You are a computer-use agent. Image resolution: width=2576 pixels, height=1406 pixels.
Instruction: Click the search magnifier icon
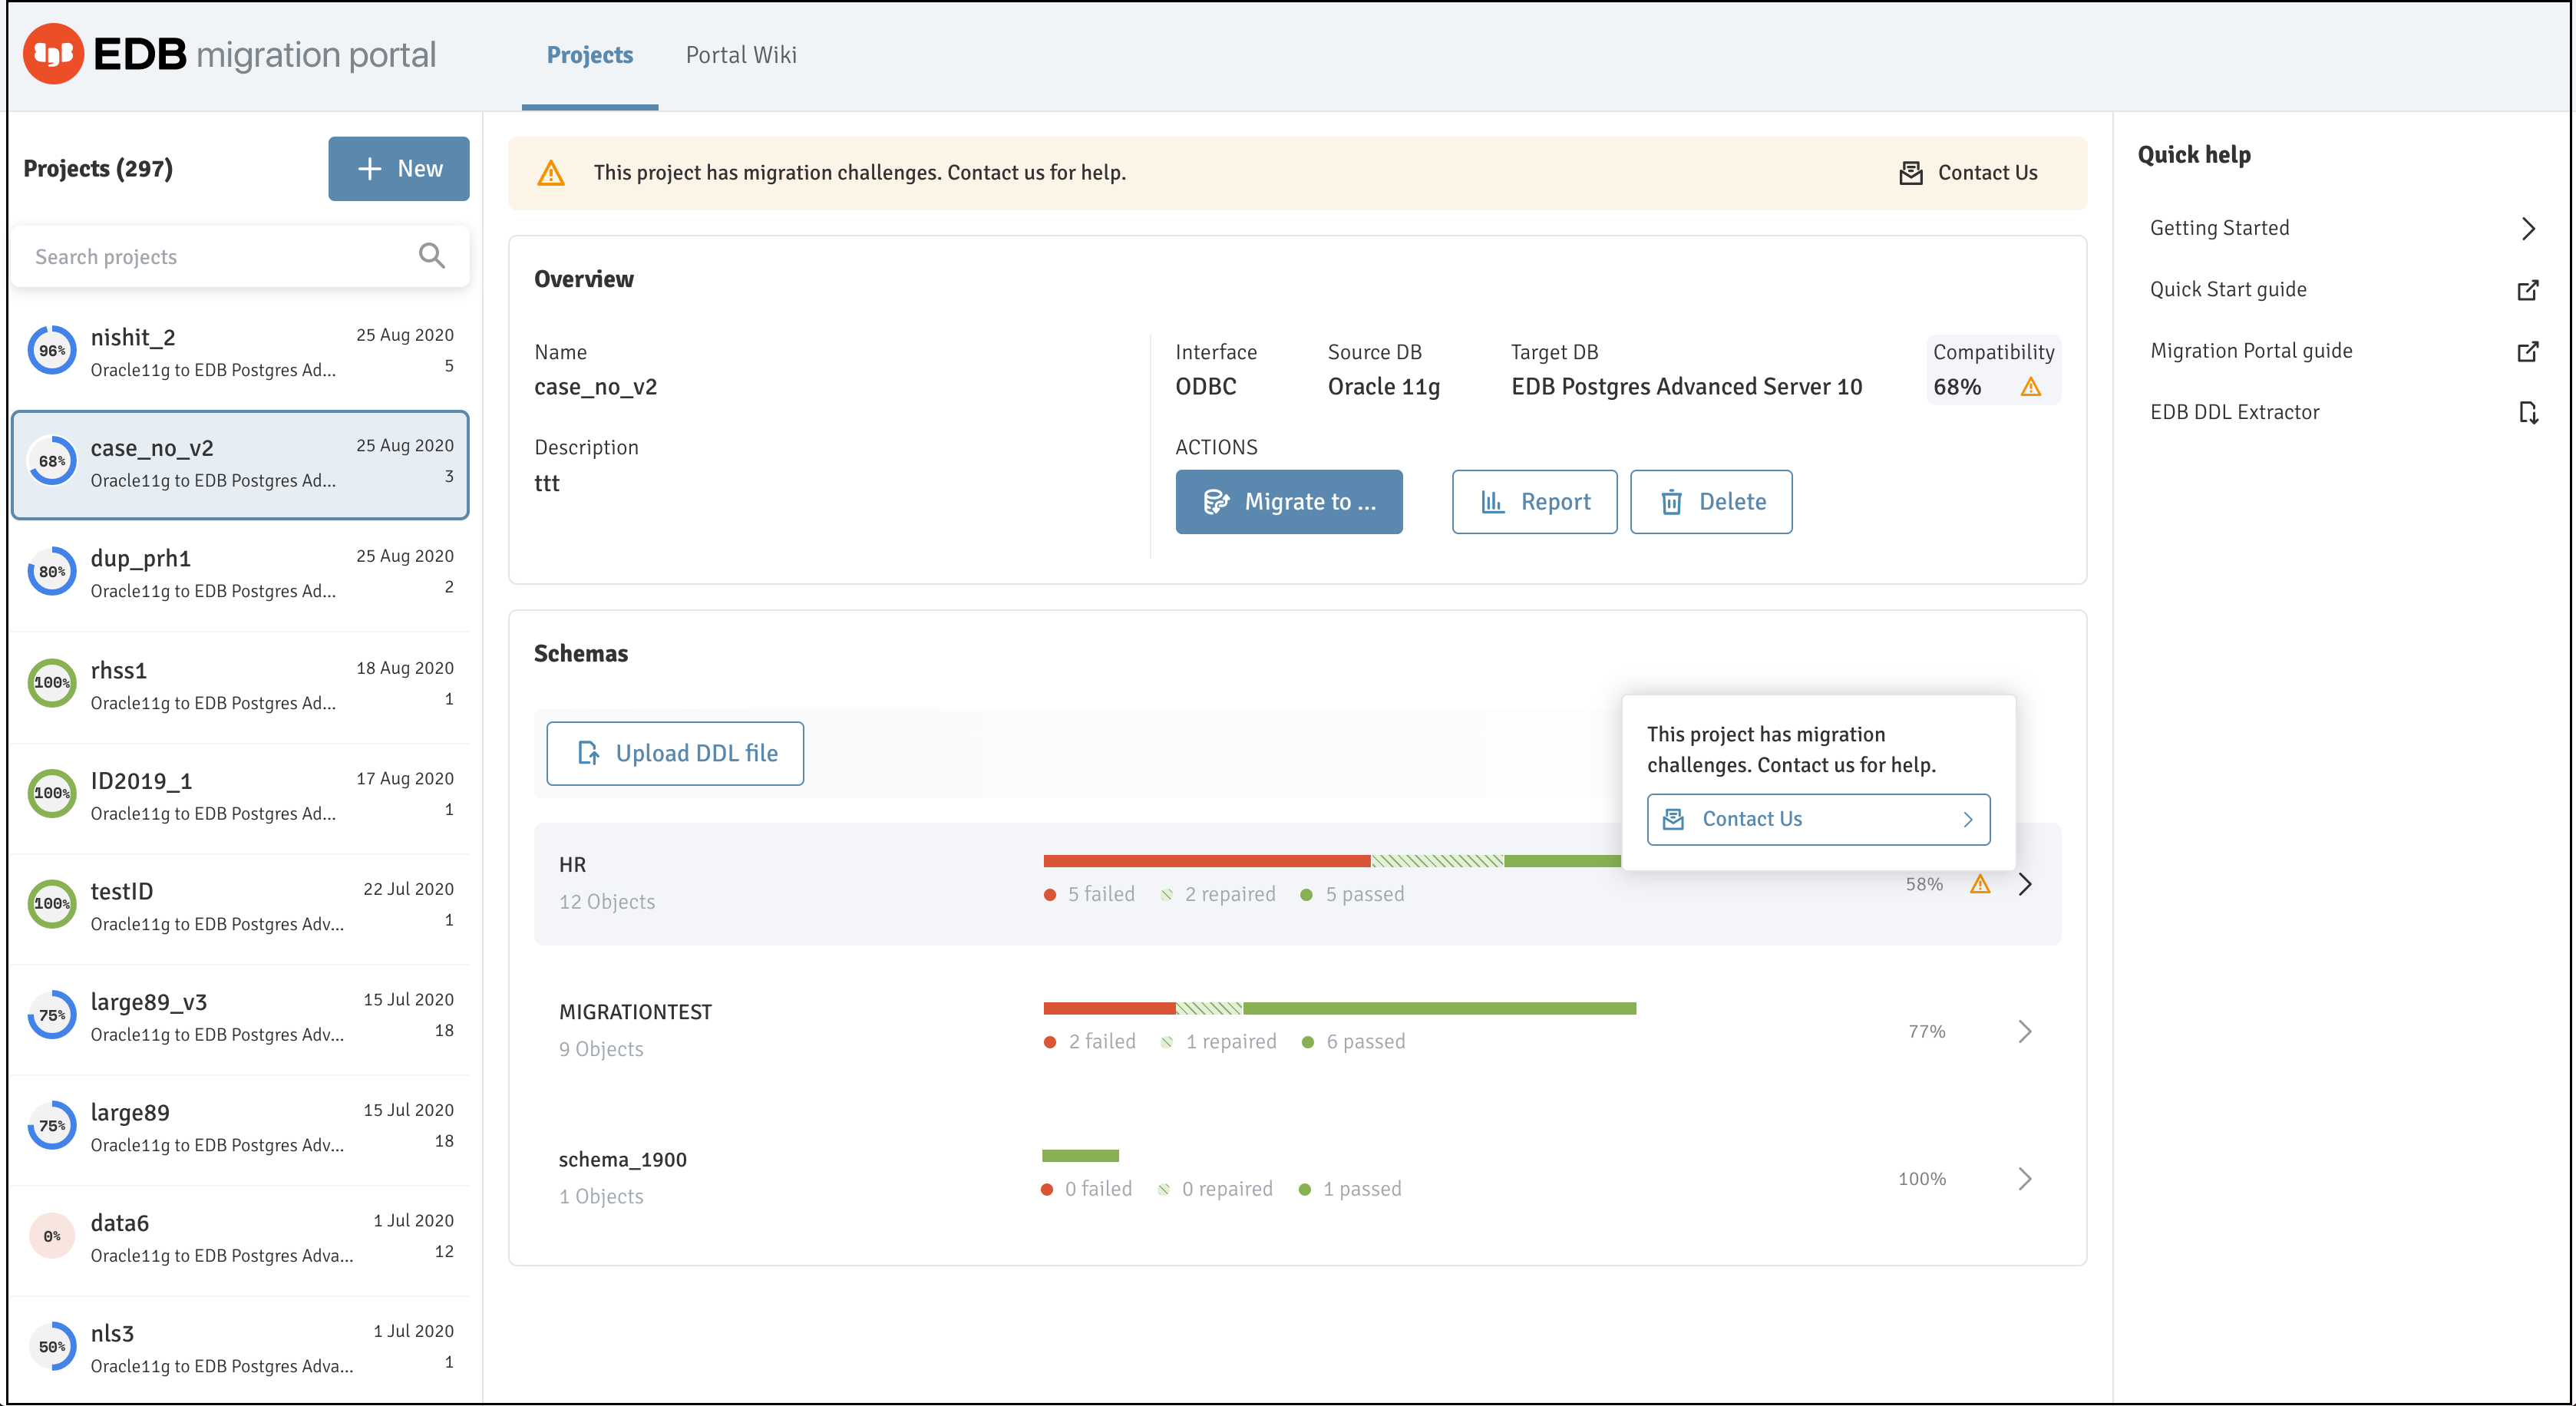432,256
